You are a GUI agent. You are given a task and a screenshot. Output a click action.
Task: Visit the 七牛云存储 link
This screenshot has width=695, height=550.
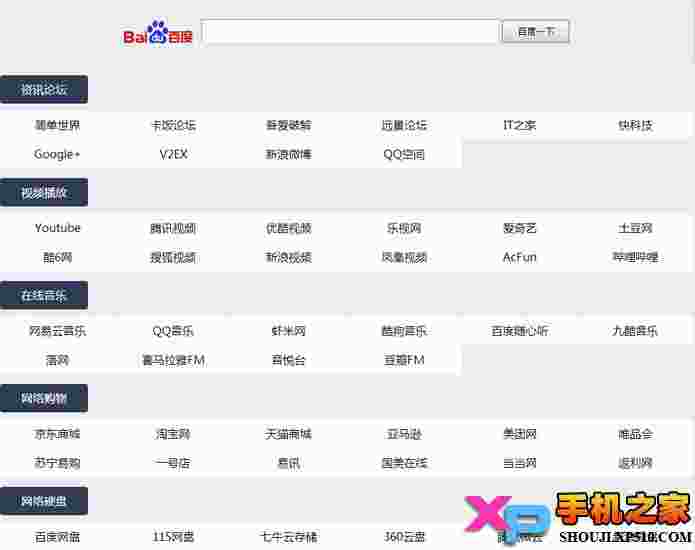coord(289,537)
